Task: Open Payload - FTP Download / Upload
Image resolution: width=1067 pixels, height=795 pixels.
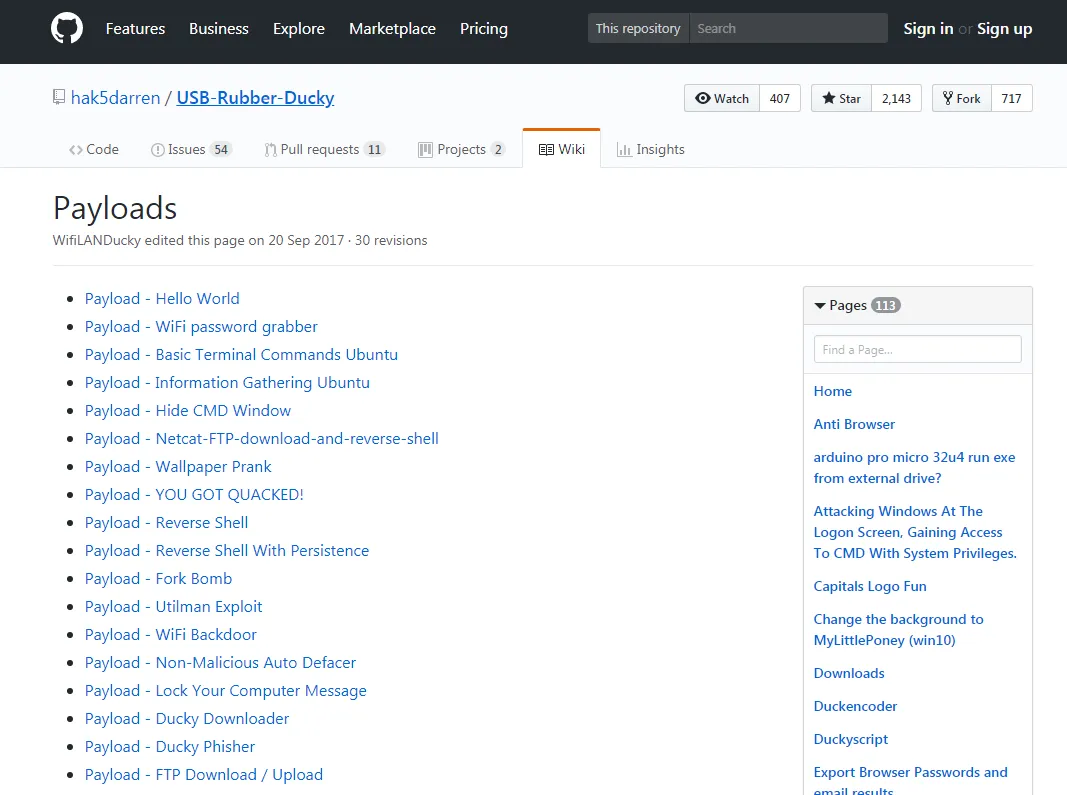Action: click(204, 774)
